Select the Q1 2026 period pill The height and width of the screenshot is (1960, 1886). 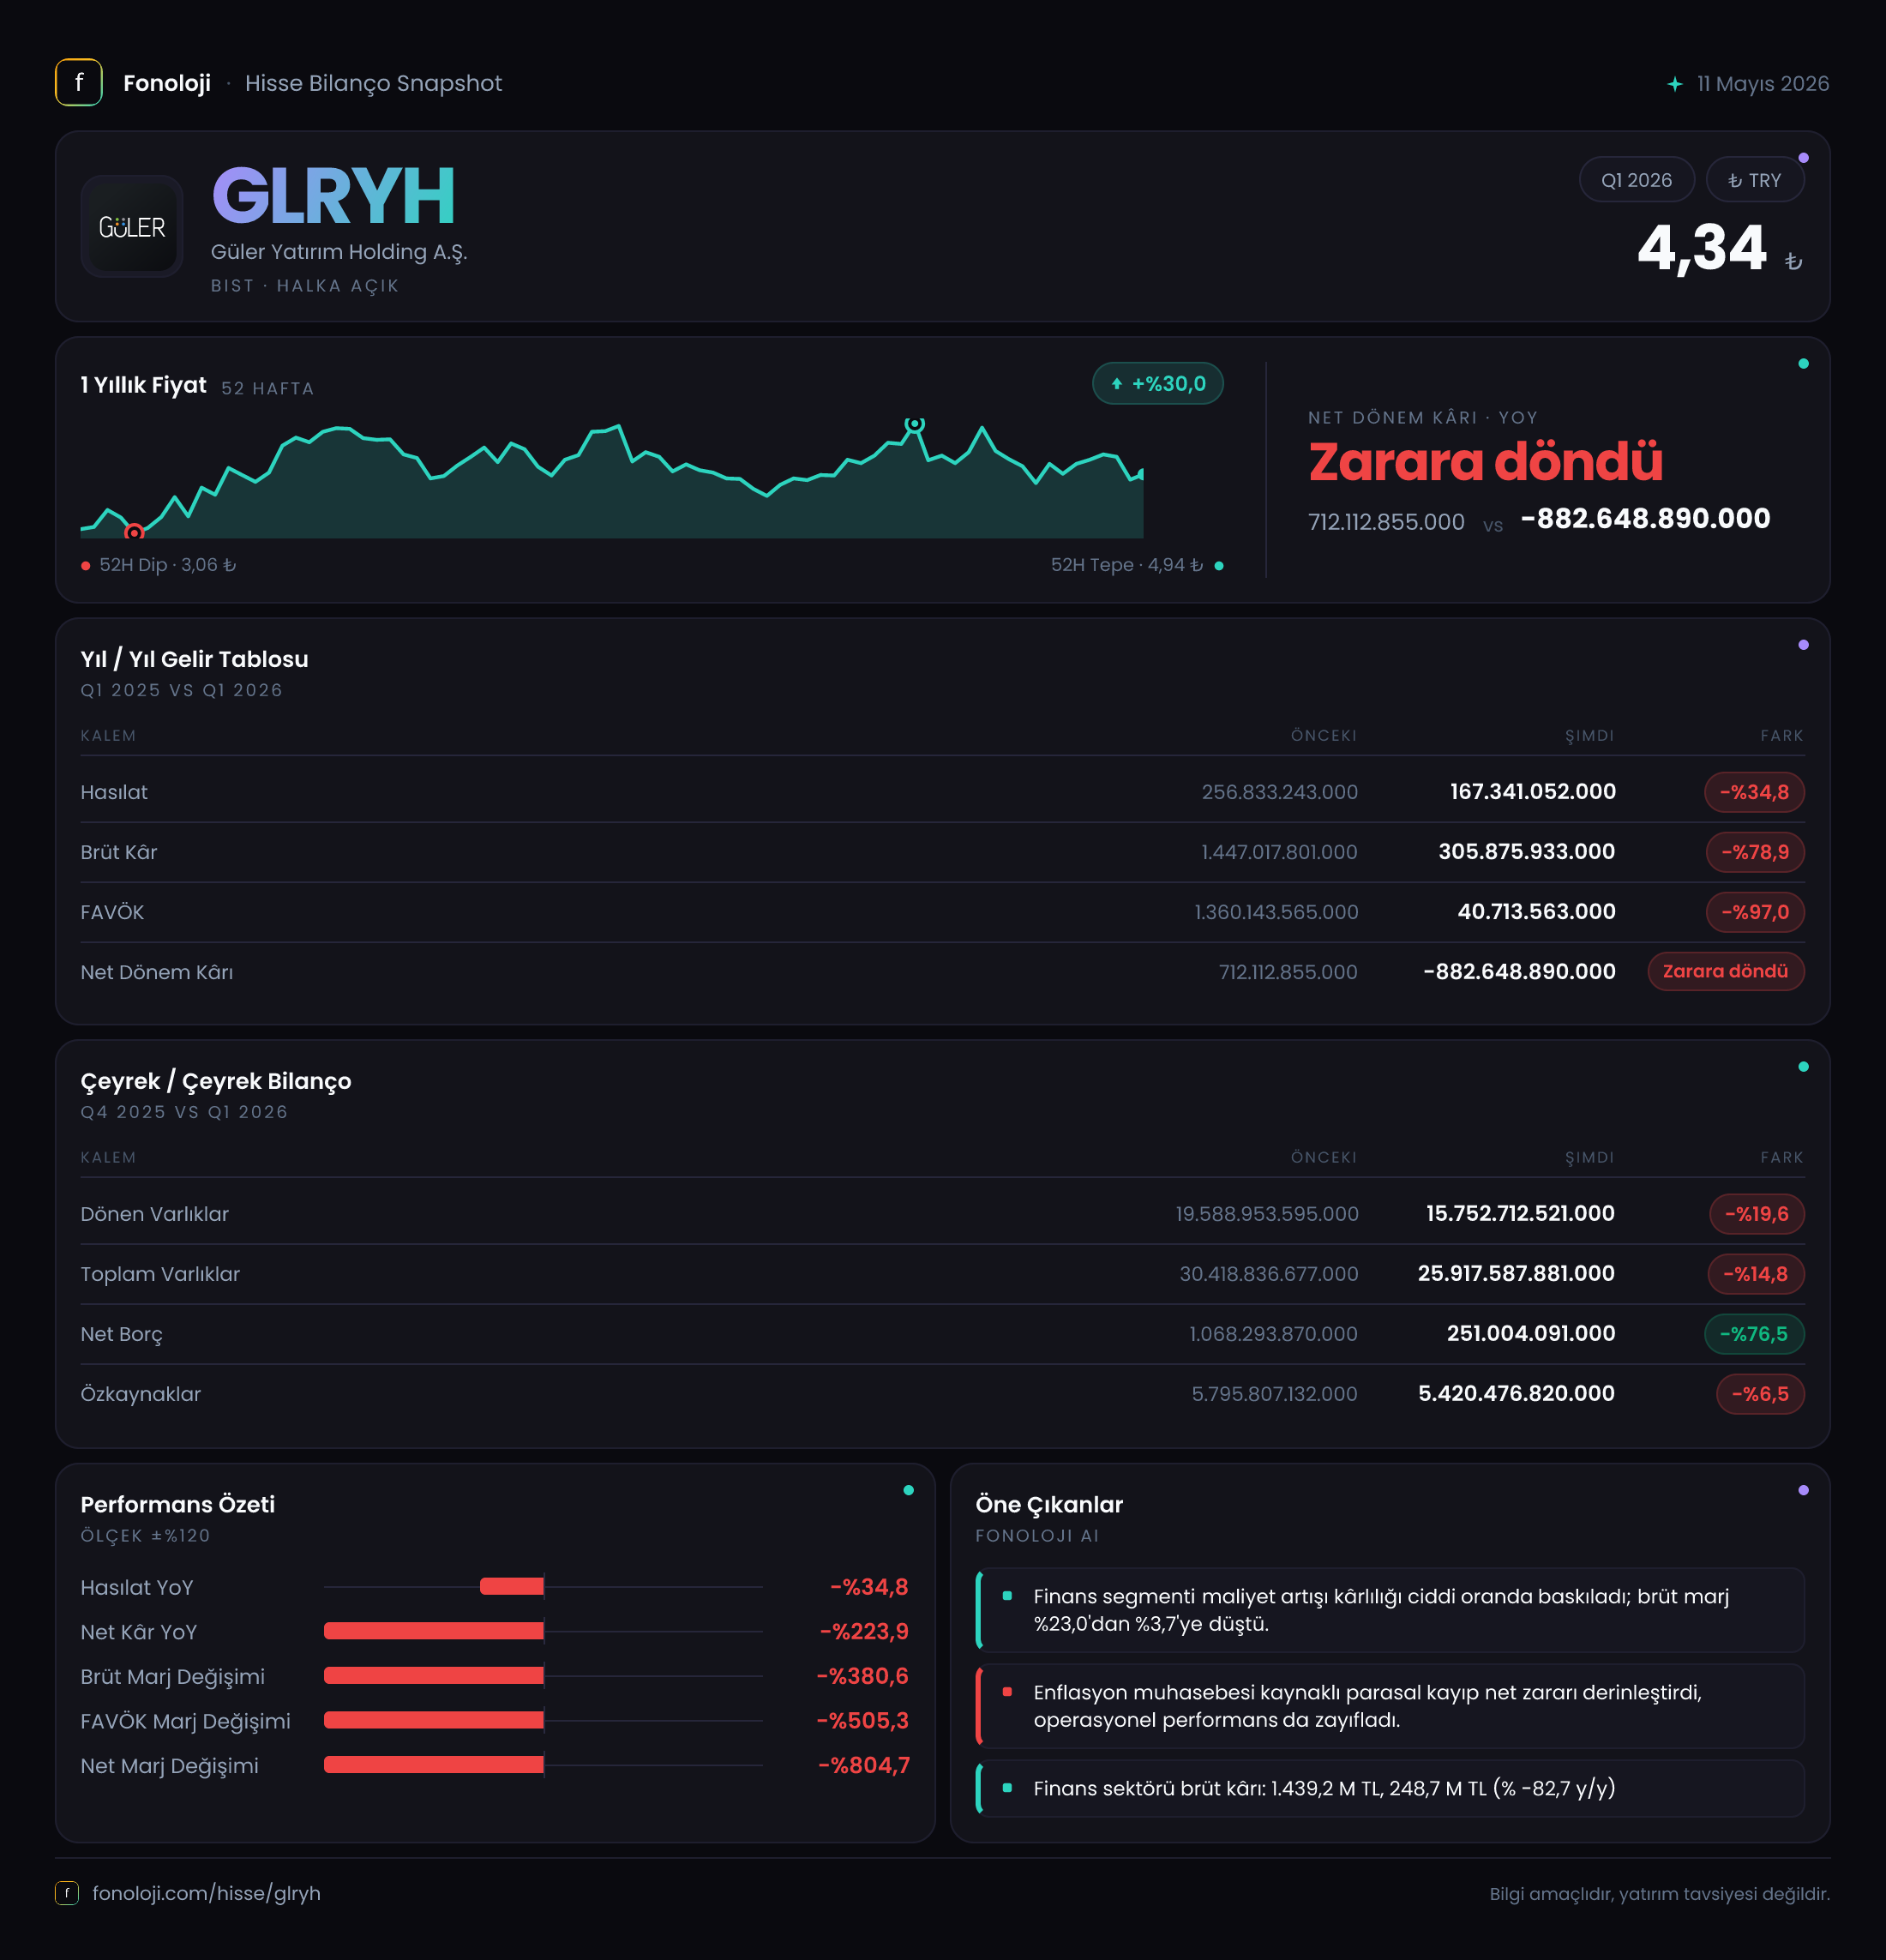coord(1636,180)
